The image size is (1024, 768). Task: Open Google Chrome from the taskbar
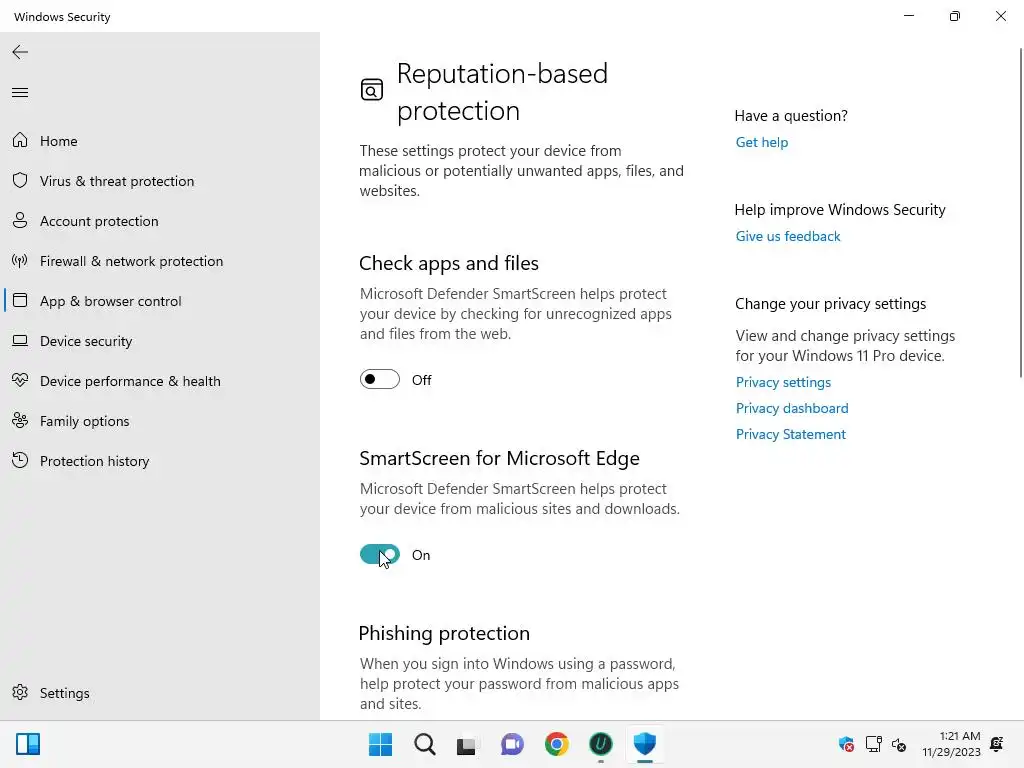tap(557, 744)
